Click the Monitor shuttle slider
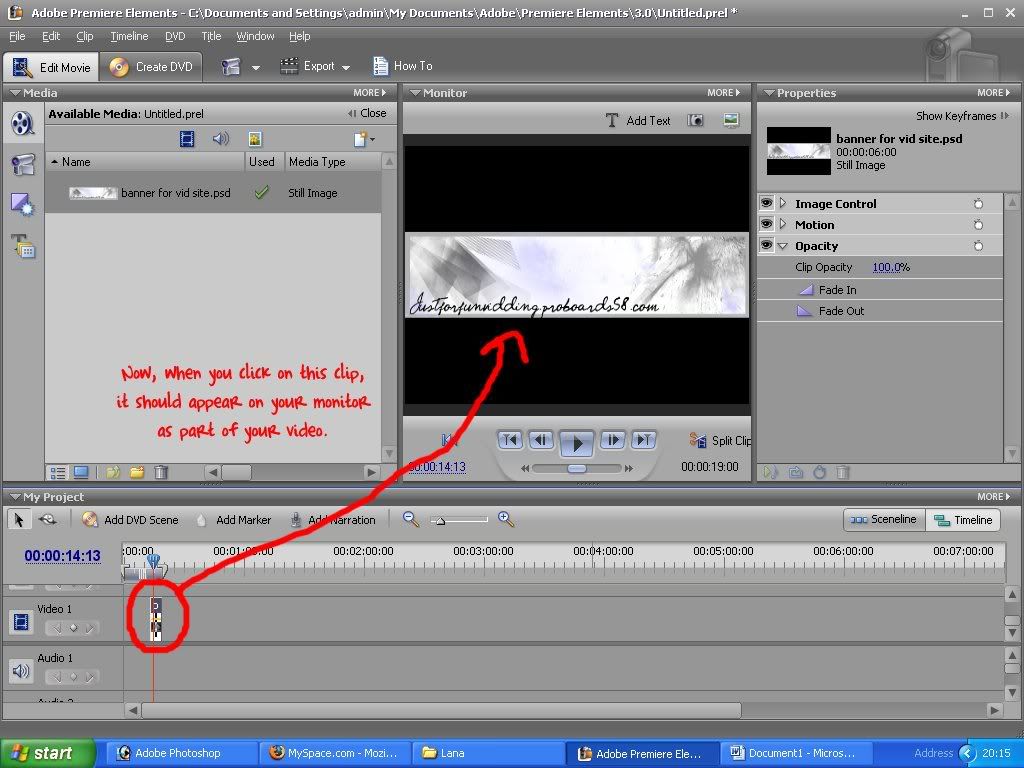Image resolution: width=1024 pixels, height=768 pixels. (577, 468)
